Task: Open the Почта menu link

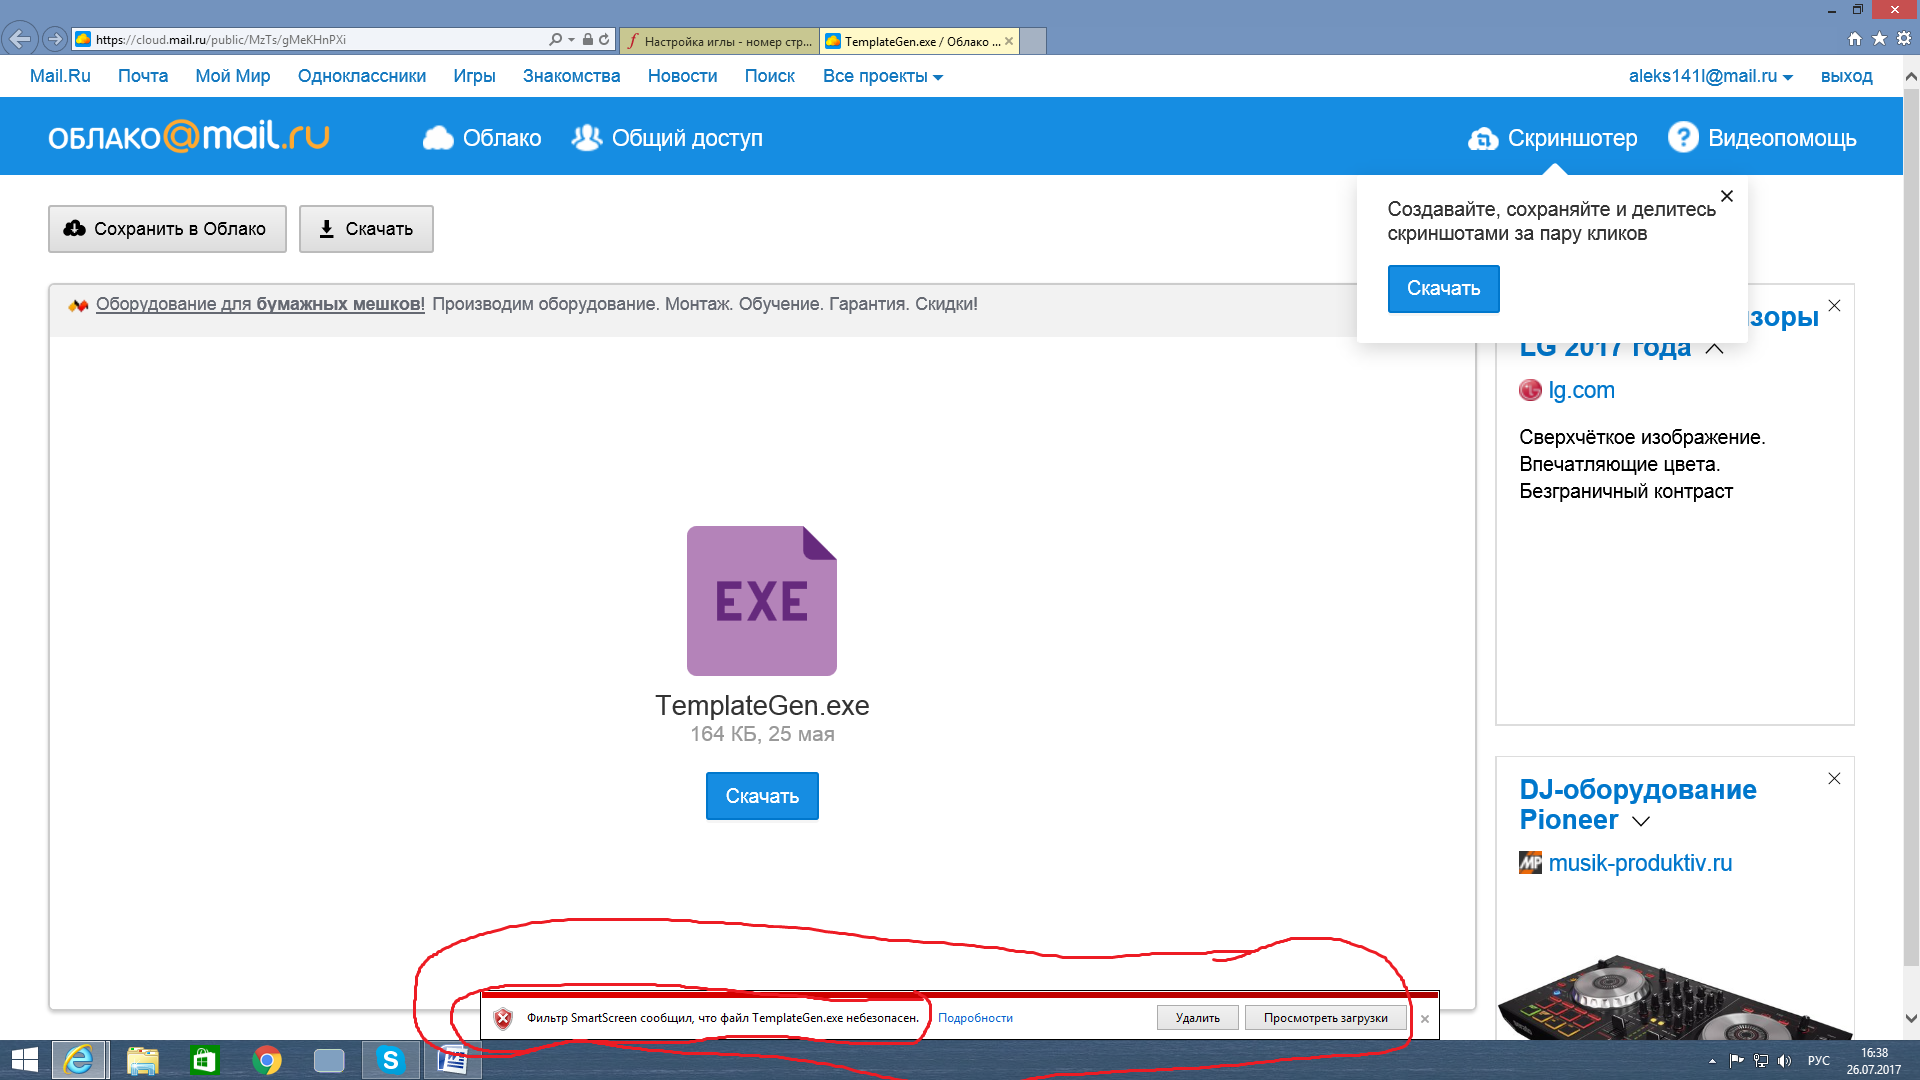Action: pyautogui.click(x=143, y=76)
